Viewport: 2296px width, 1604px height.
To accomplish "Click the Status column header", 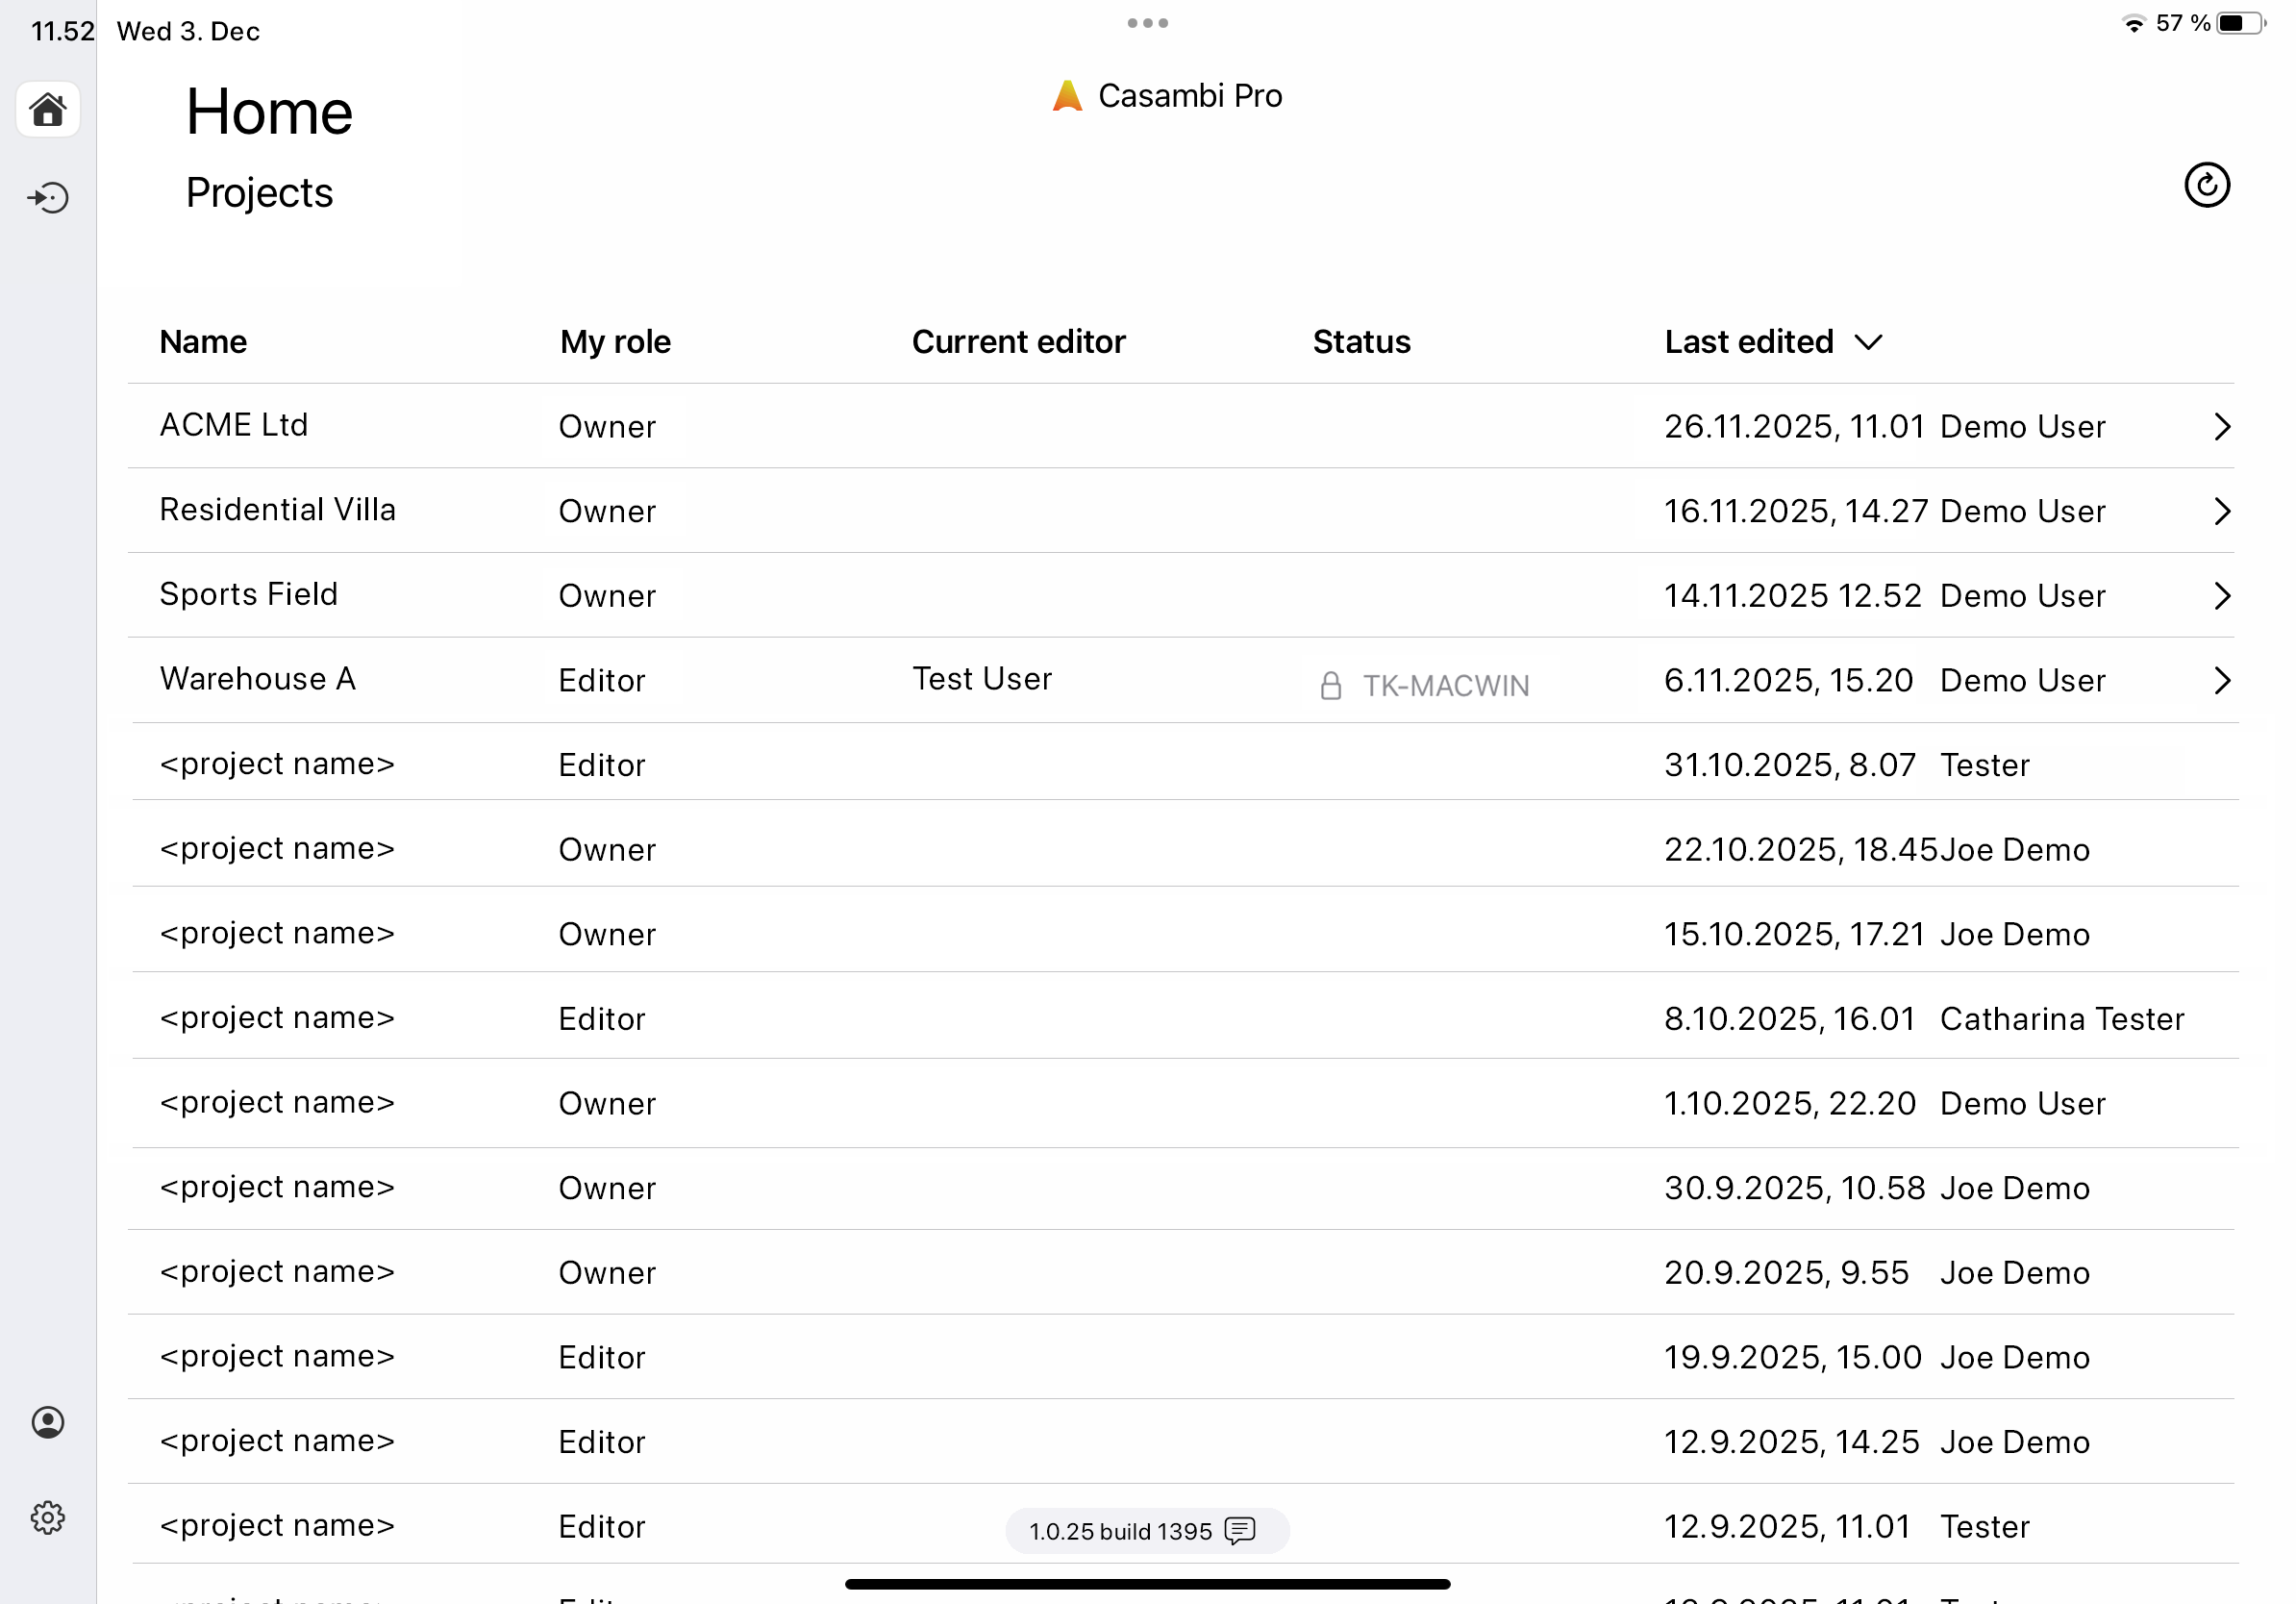I will [x=1361, y=342].
